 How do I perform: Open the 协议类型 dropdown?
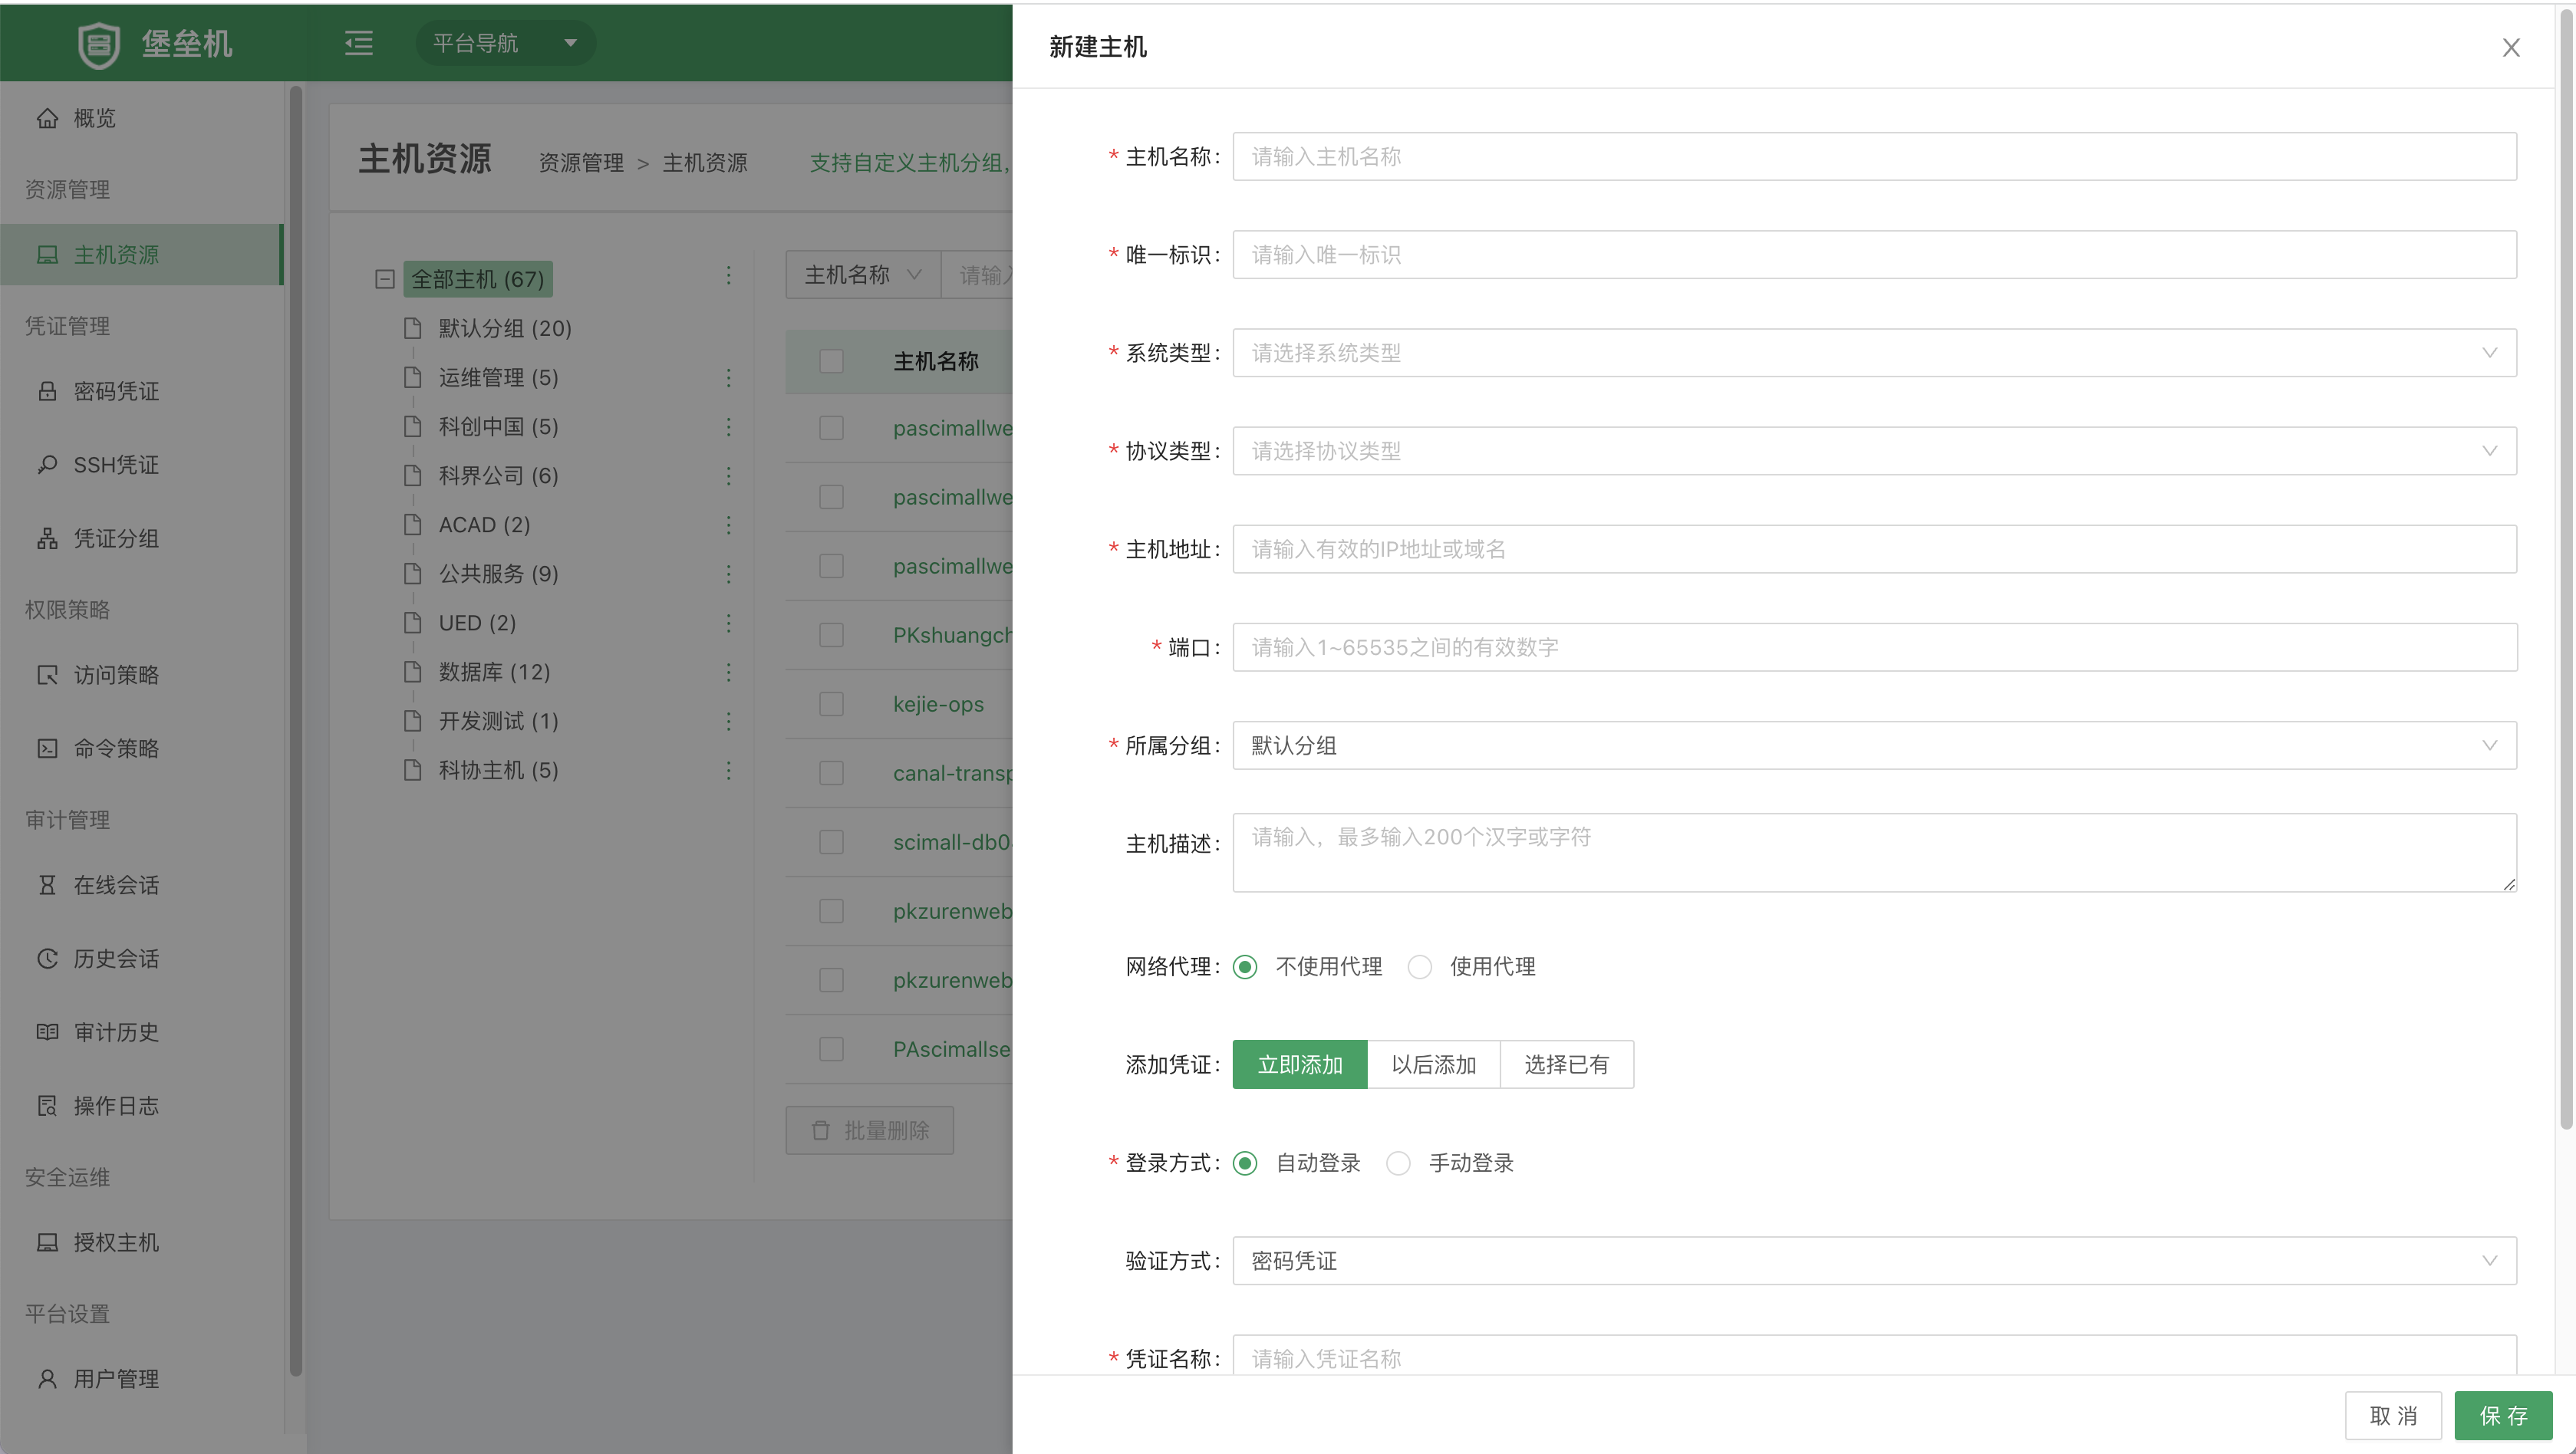pyautogui.click(x=1874, y=451)
